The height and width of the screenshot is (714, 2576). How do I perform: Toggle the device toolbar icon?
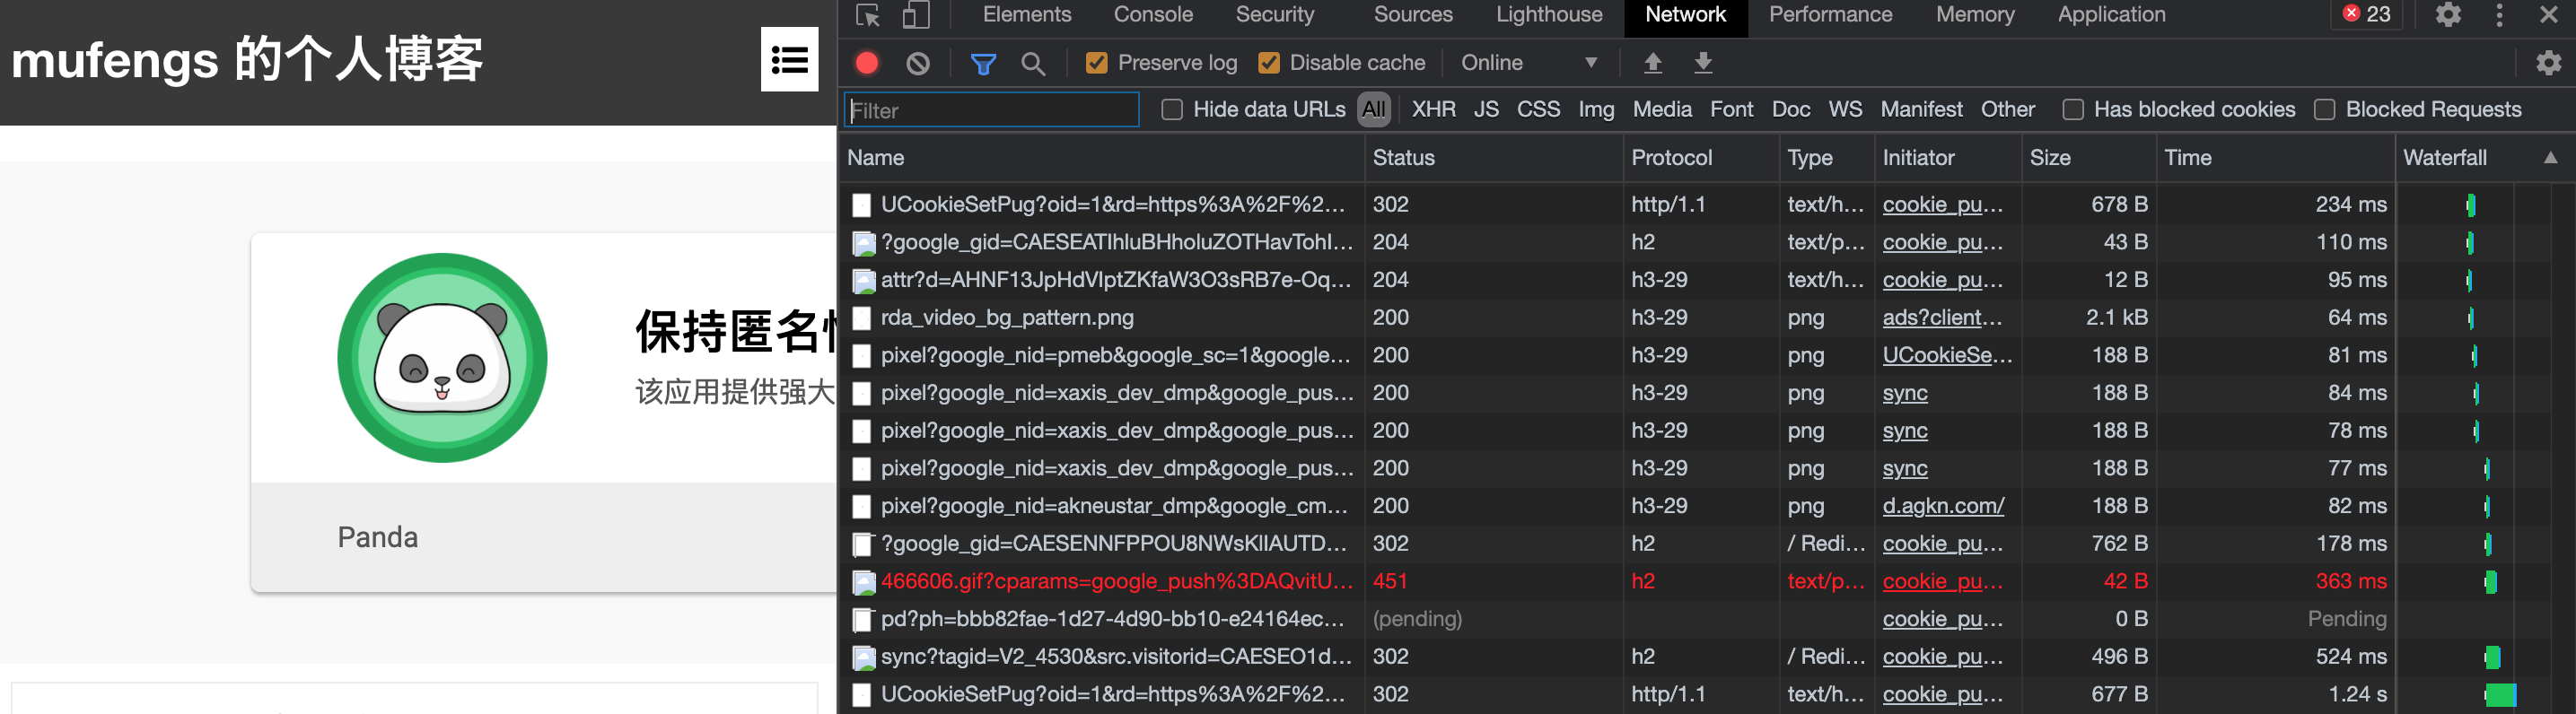point(915,15)
